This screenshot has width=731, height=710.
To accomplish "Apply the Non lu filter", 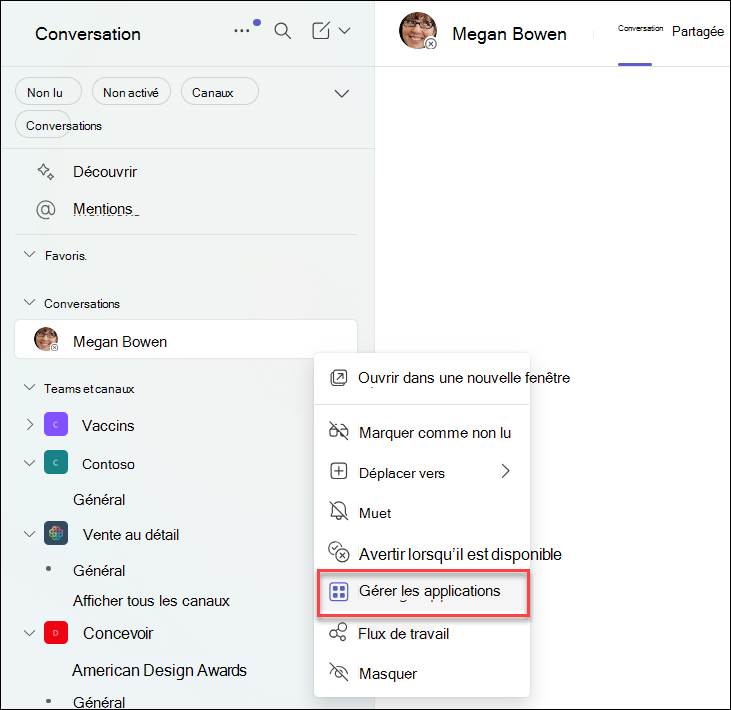I will tap(48, 91).
